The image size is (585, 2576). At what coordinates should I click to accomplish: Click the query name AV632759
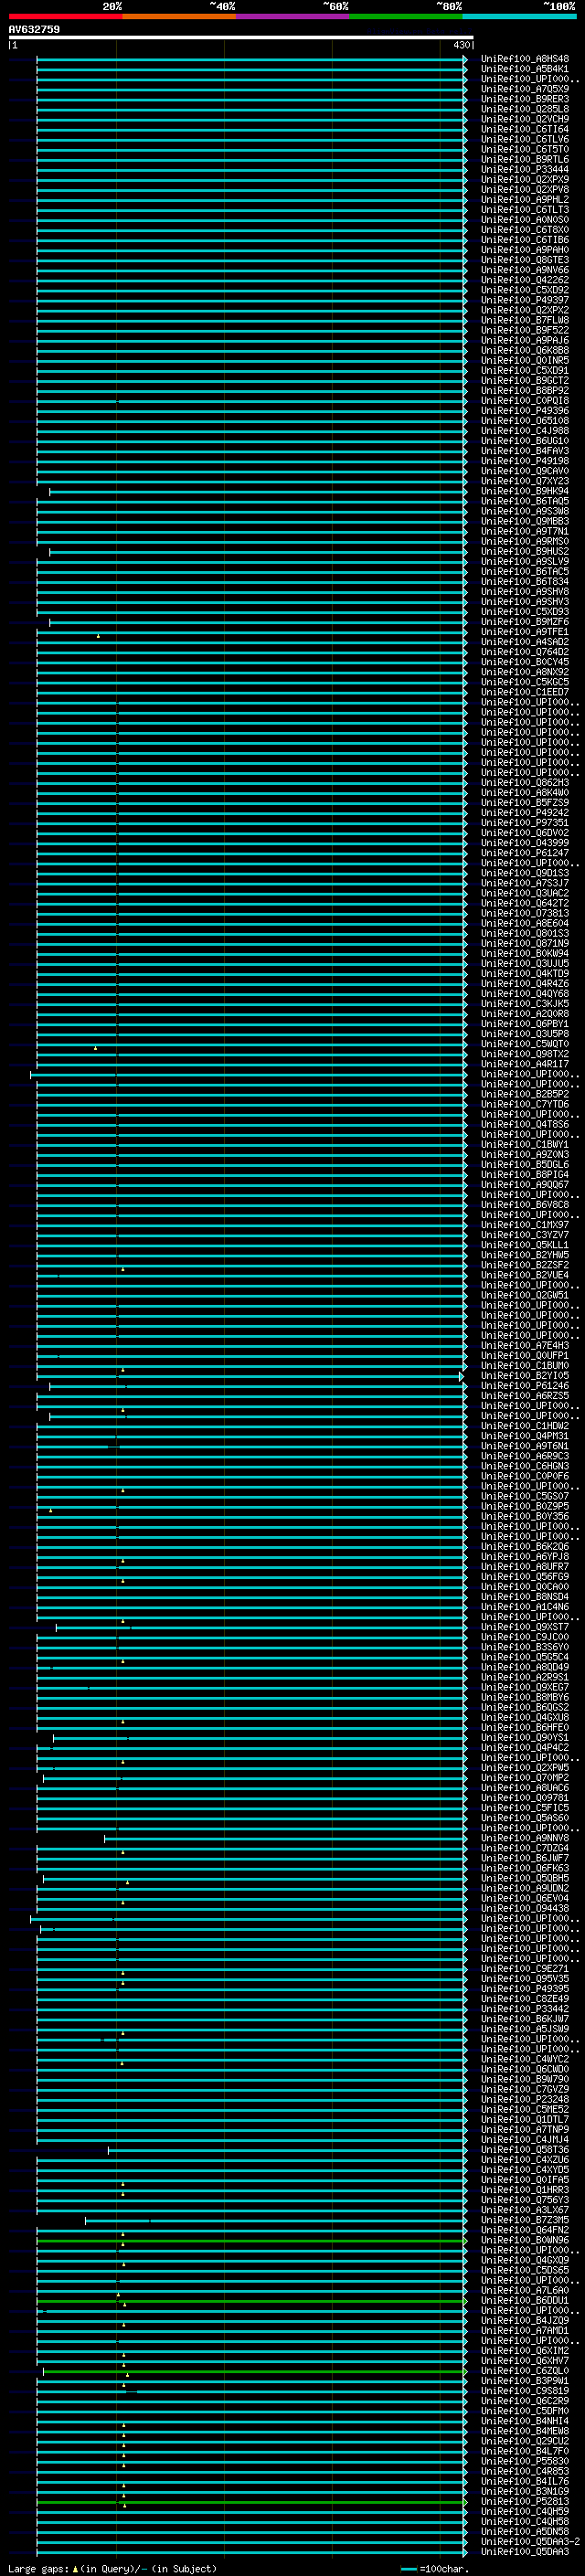coord(34,30)
